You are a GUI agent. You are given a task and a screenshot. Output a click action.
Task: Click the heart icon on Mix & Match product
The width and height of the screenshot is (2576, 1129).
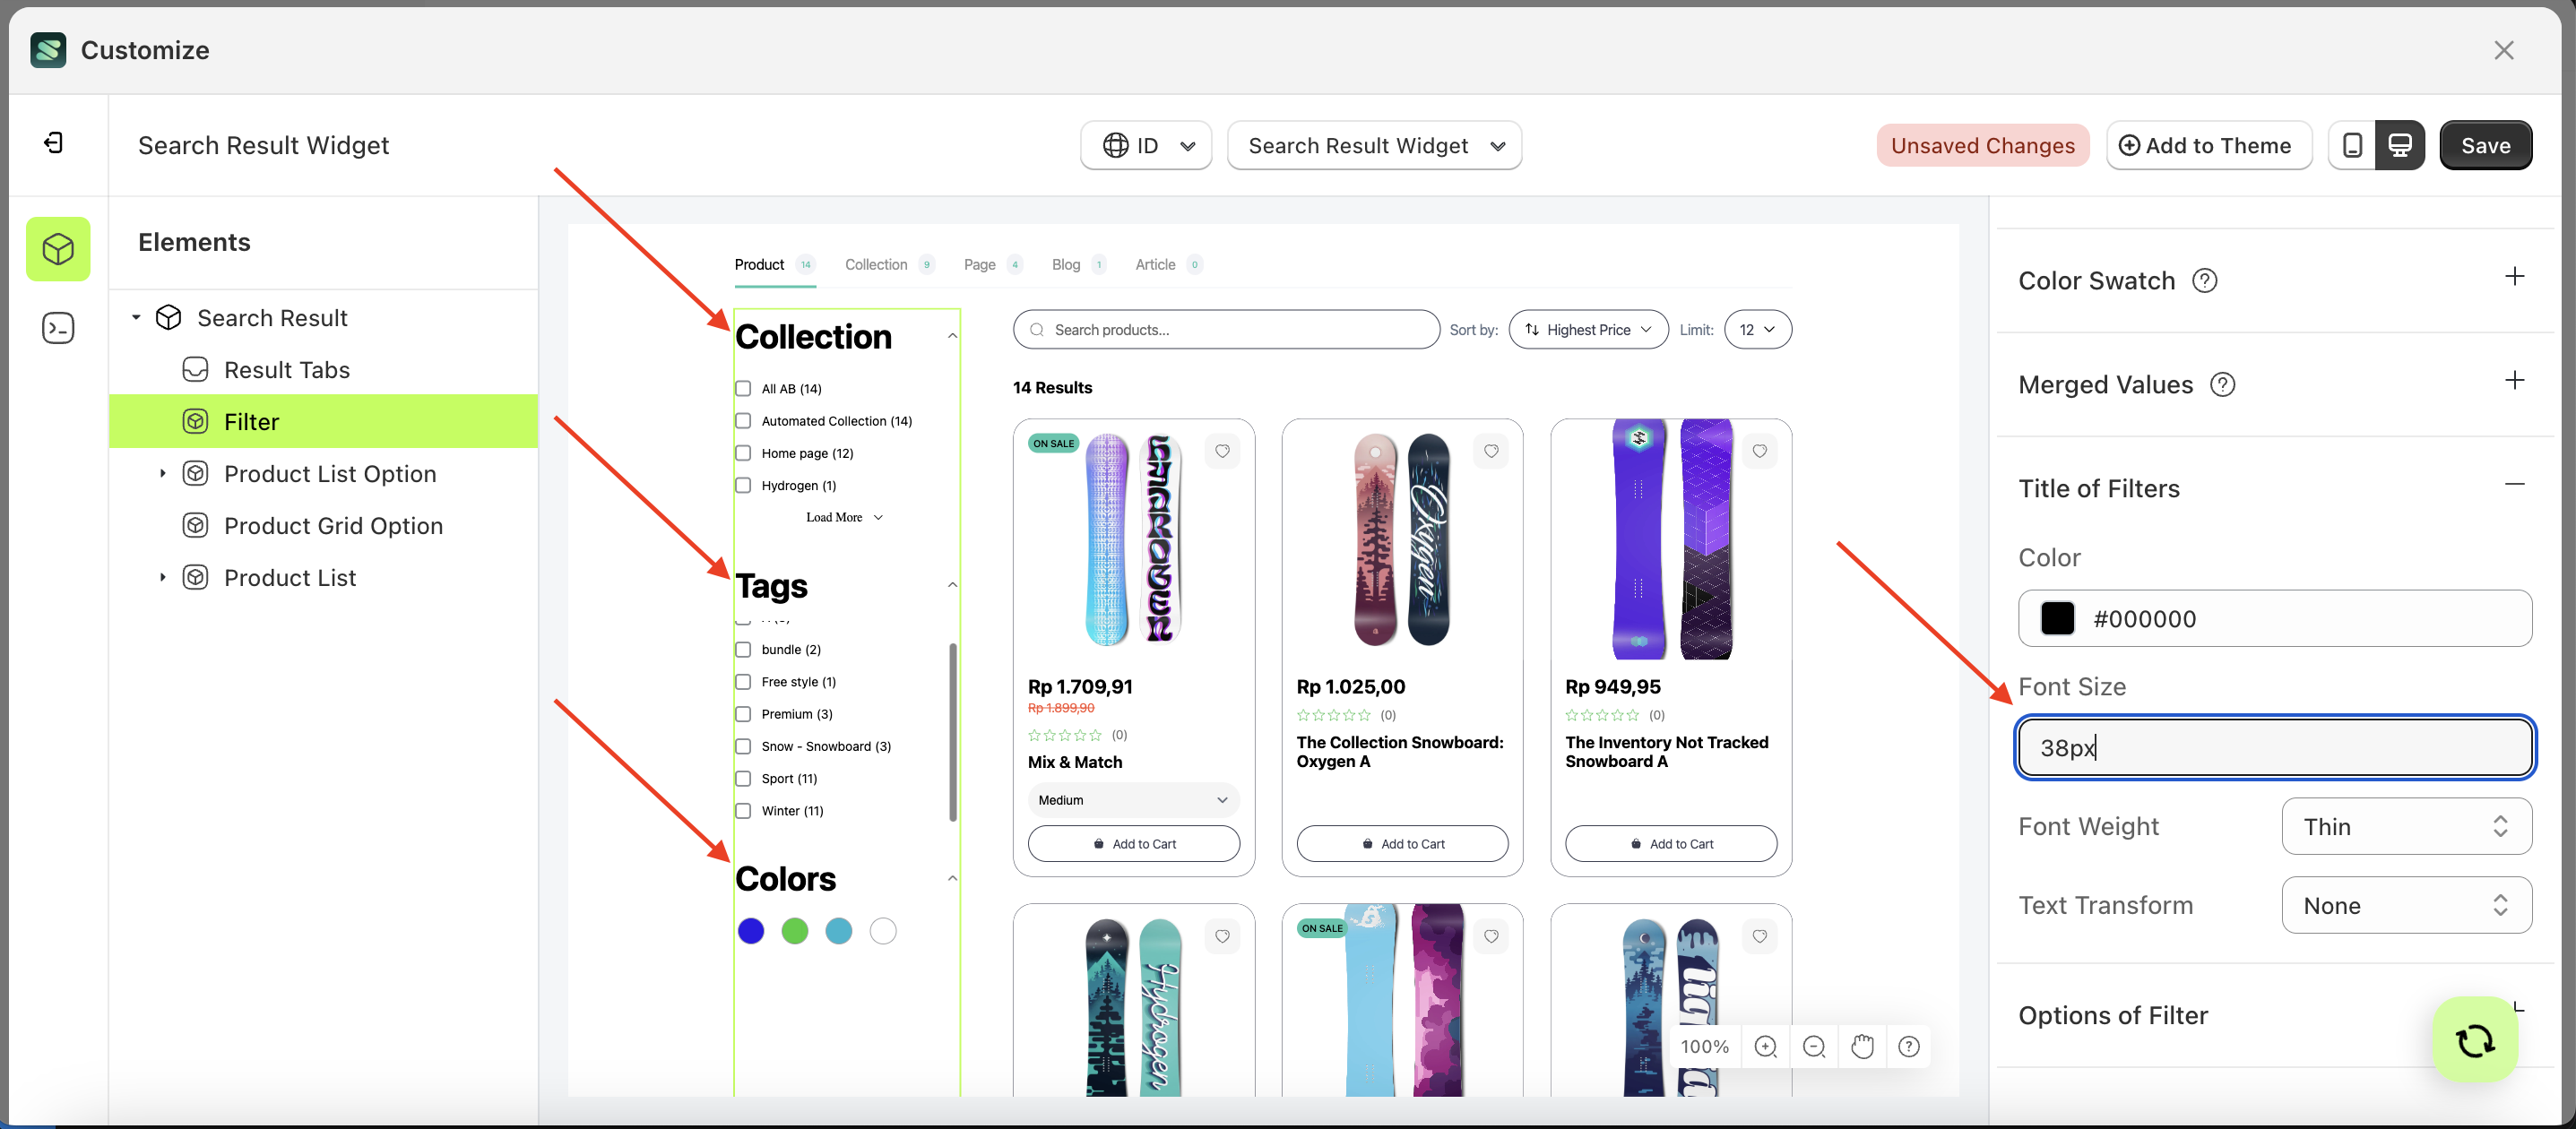[1223, 451]
